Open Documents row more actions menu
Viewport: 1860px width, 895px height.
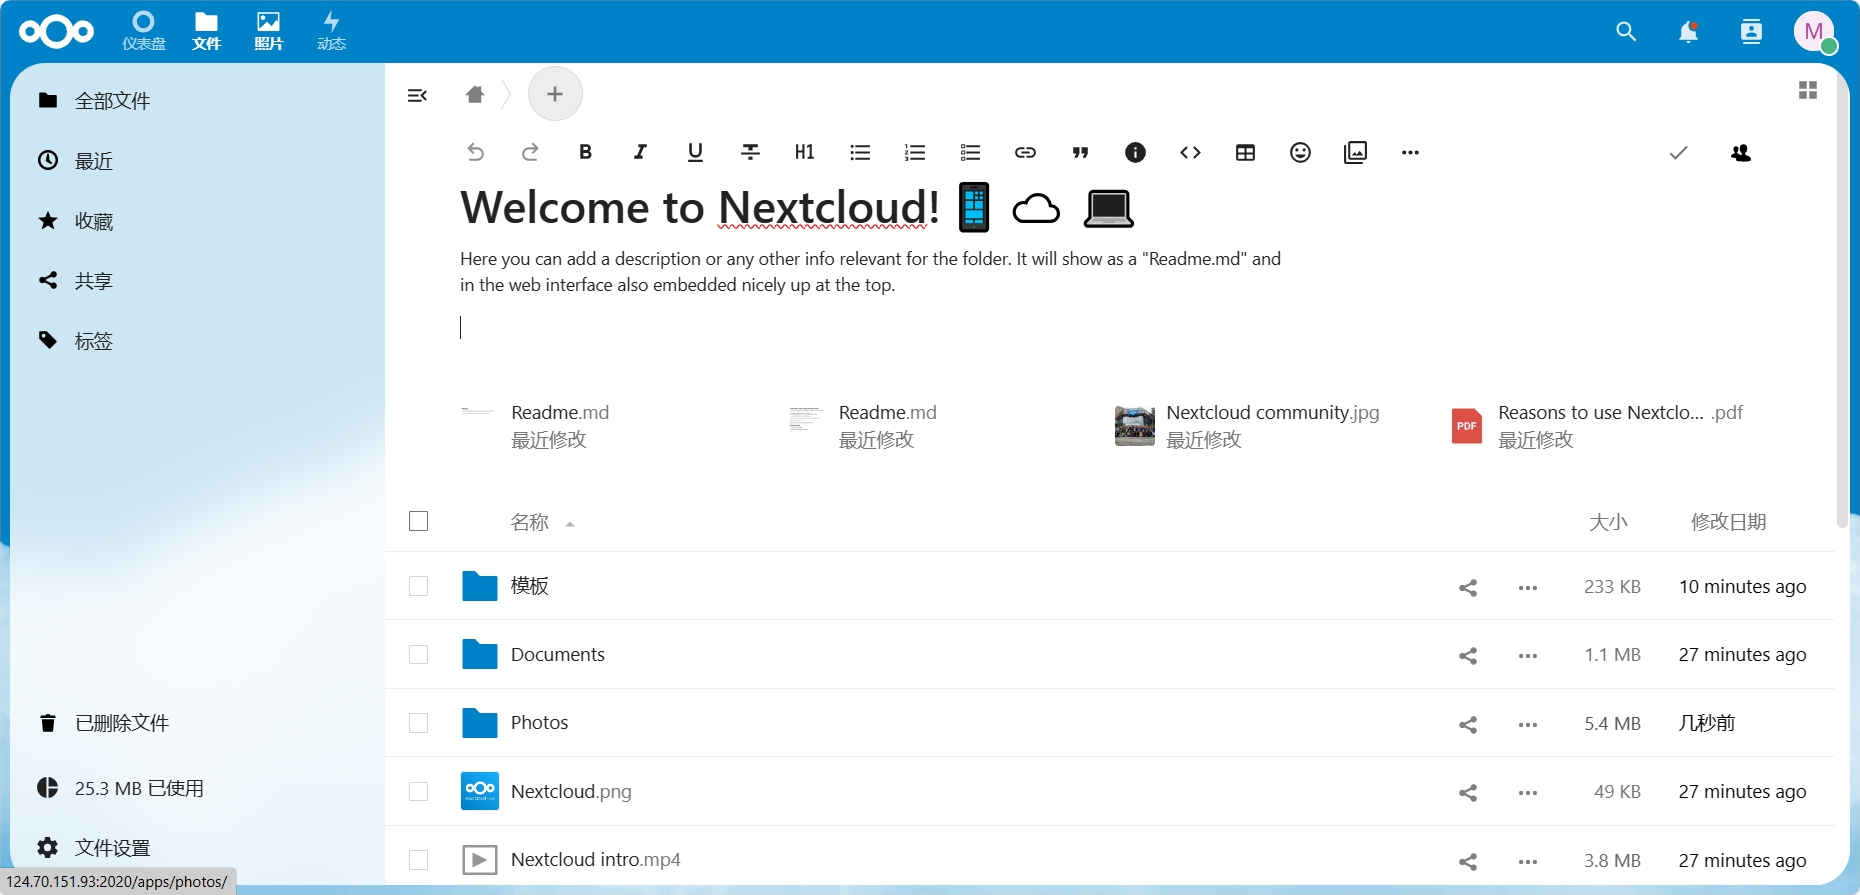[1528, 655]
